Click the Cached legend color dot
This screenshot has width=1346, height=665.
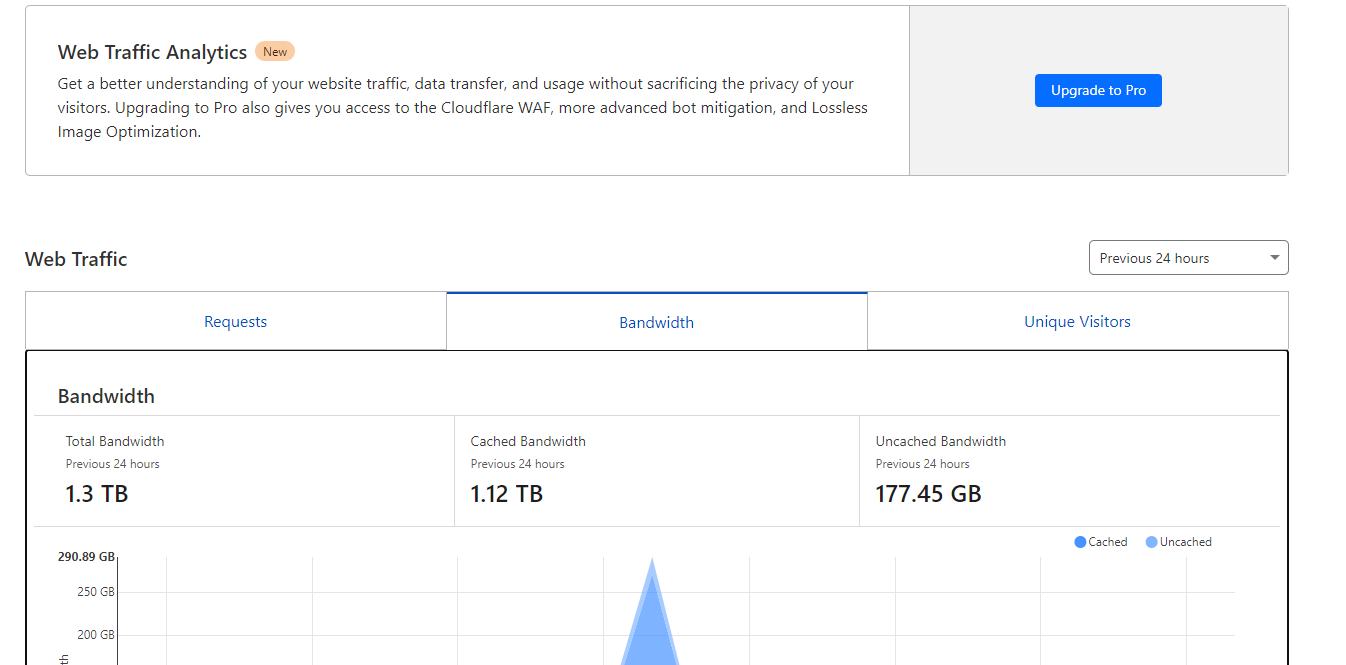tap(1080, 542)
